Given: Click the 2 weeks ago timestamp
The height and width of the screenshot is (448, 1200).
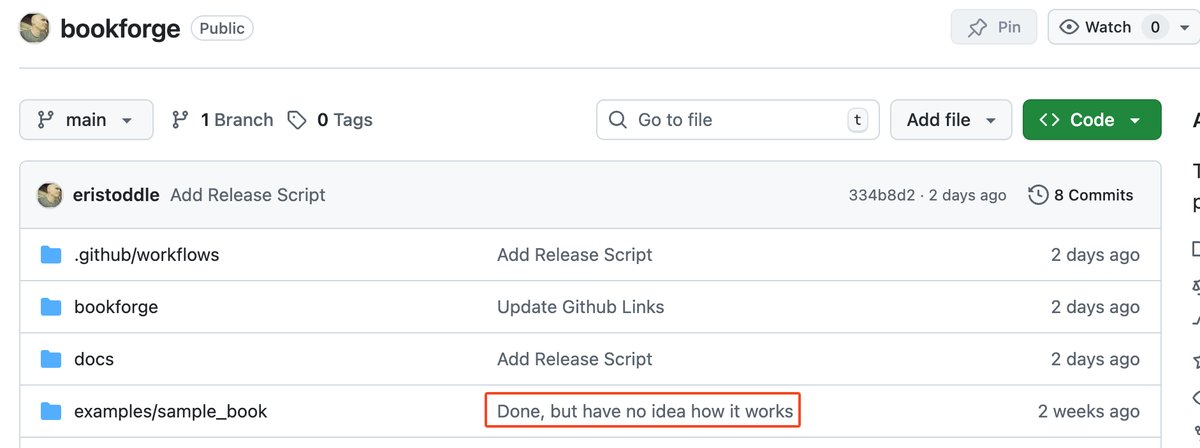Looking at the screenshot, I should (1089, 411).
